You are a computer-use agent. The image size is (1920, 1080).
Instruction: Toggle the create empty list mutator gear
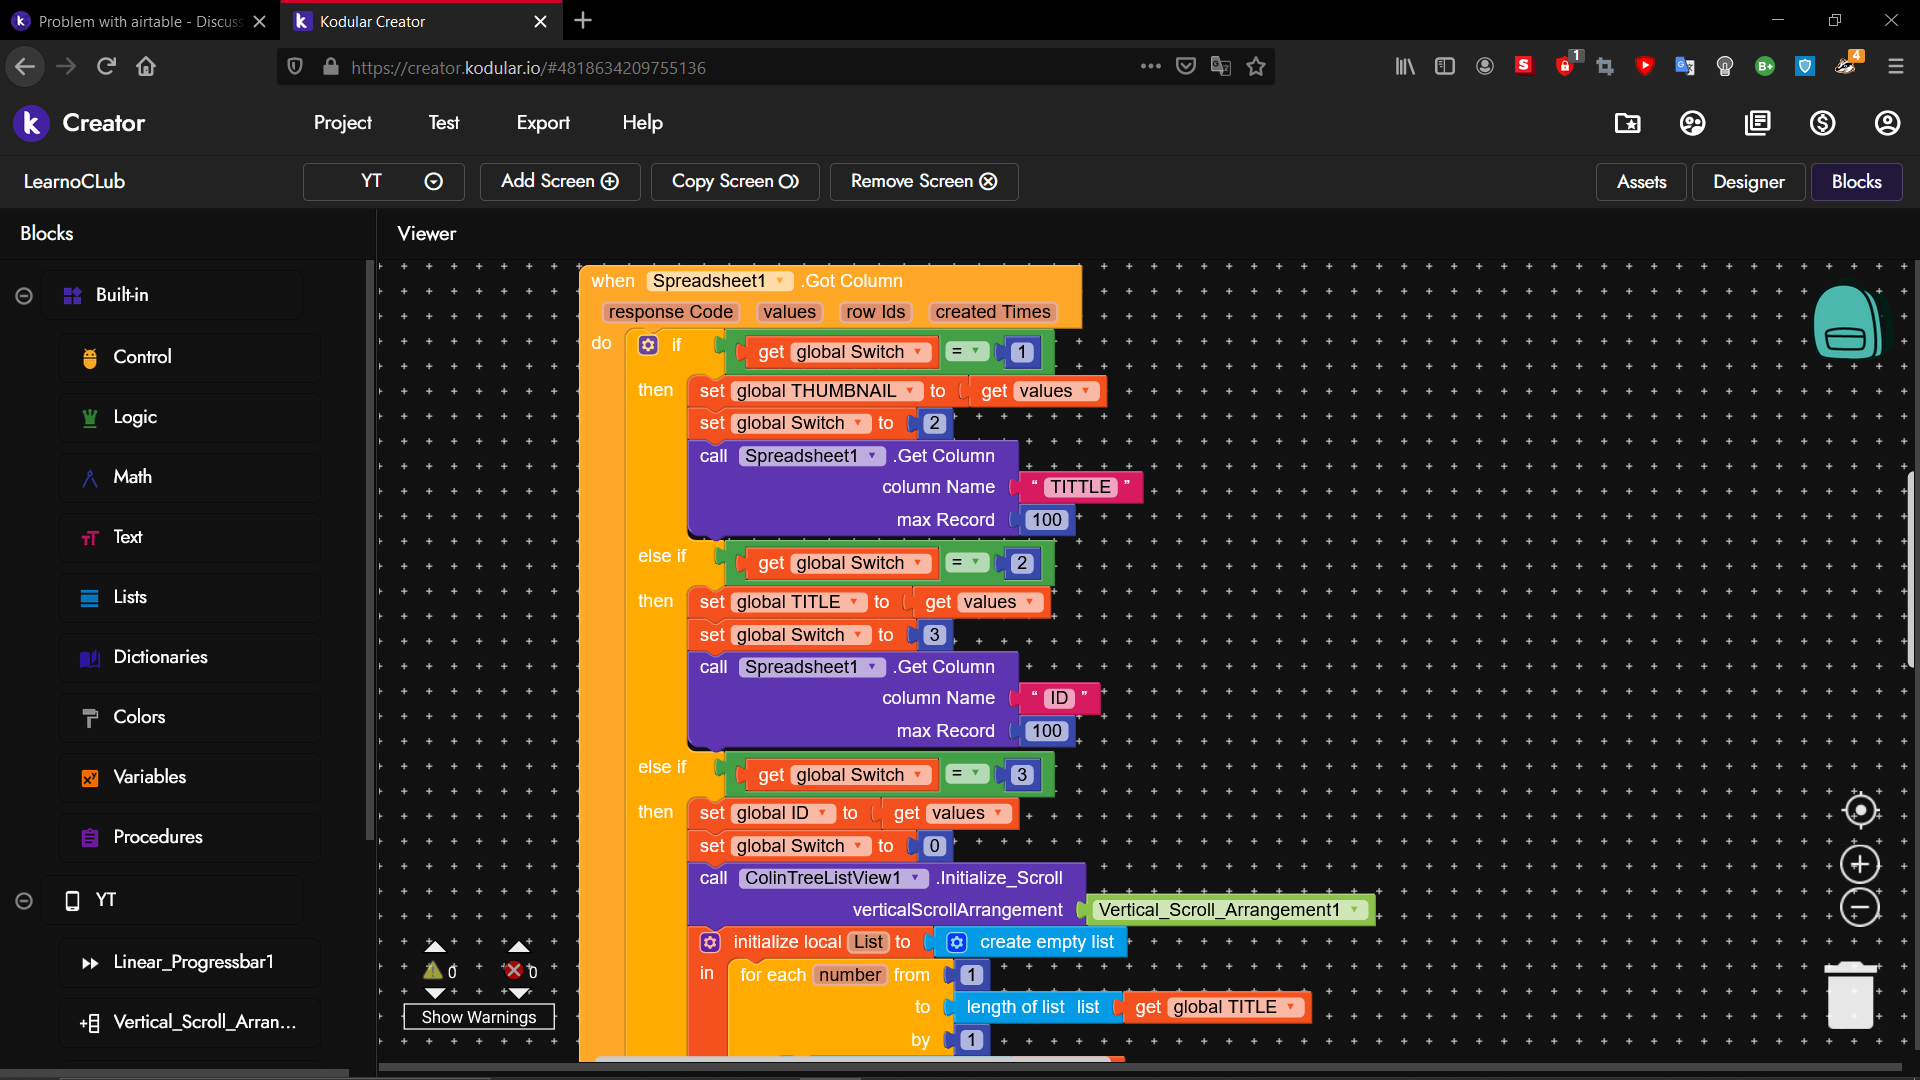[x=957, y=942]
